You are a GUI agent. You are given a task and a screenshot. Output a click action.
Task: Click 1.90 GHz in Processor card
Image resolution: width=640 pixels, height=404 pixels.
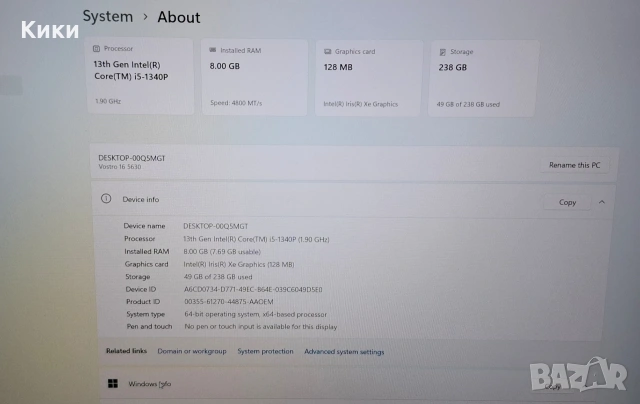pyautogui.click(x=108, y=101)
